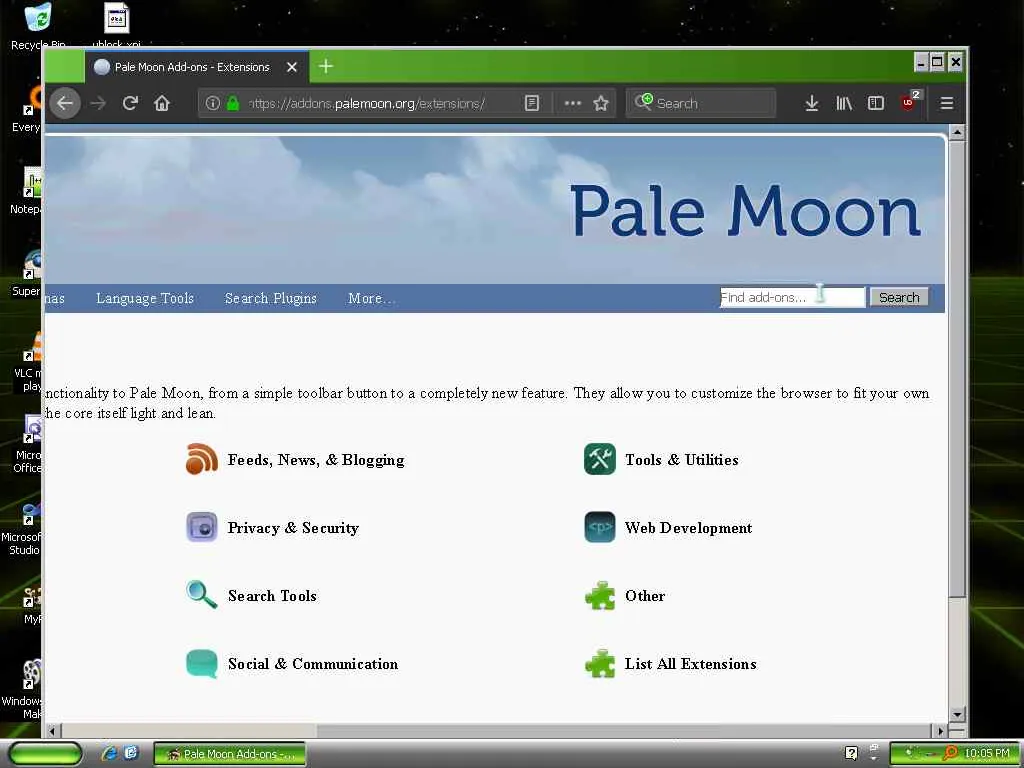The image size is (1024, 768).
Task: Go back with the browser back arrow
Action: 65,103
